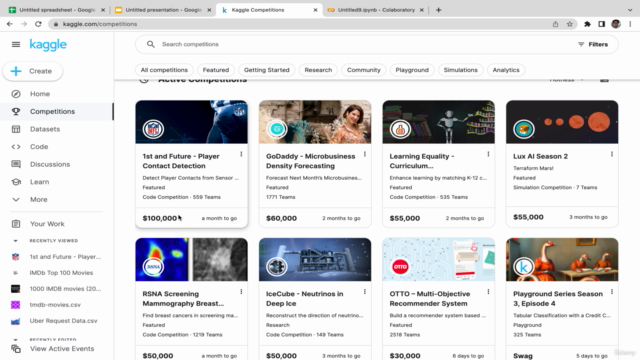Open Lux AI Season 2 competition title
640x360 pixels.
coord(540,156)
